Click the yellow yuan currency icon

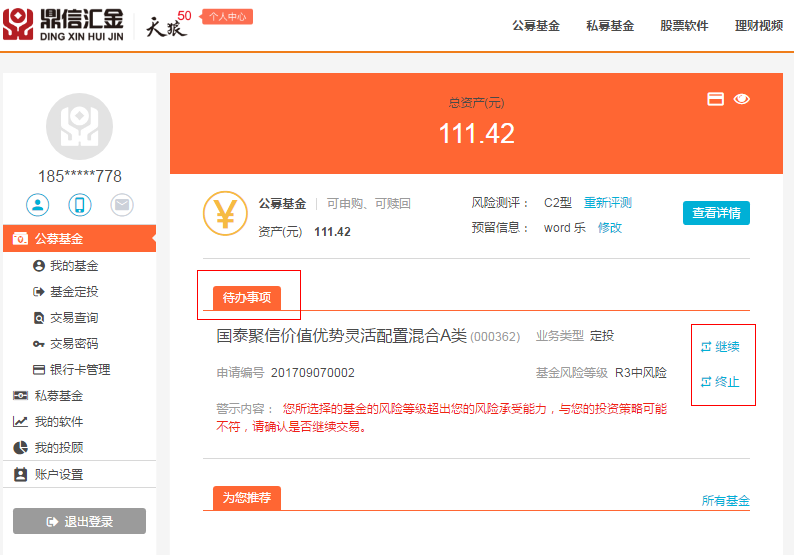tap(225, 214)
